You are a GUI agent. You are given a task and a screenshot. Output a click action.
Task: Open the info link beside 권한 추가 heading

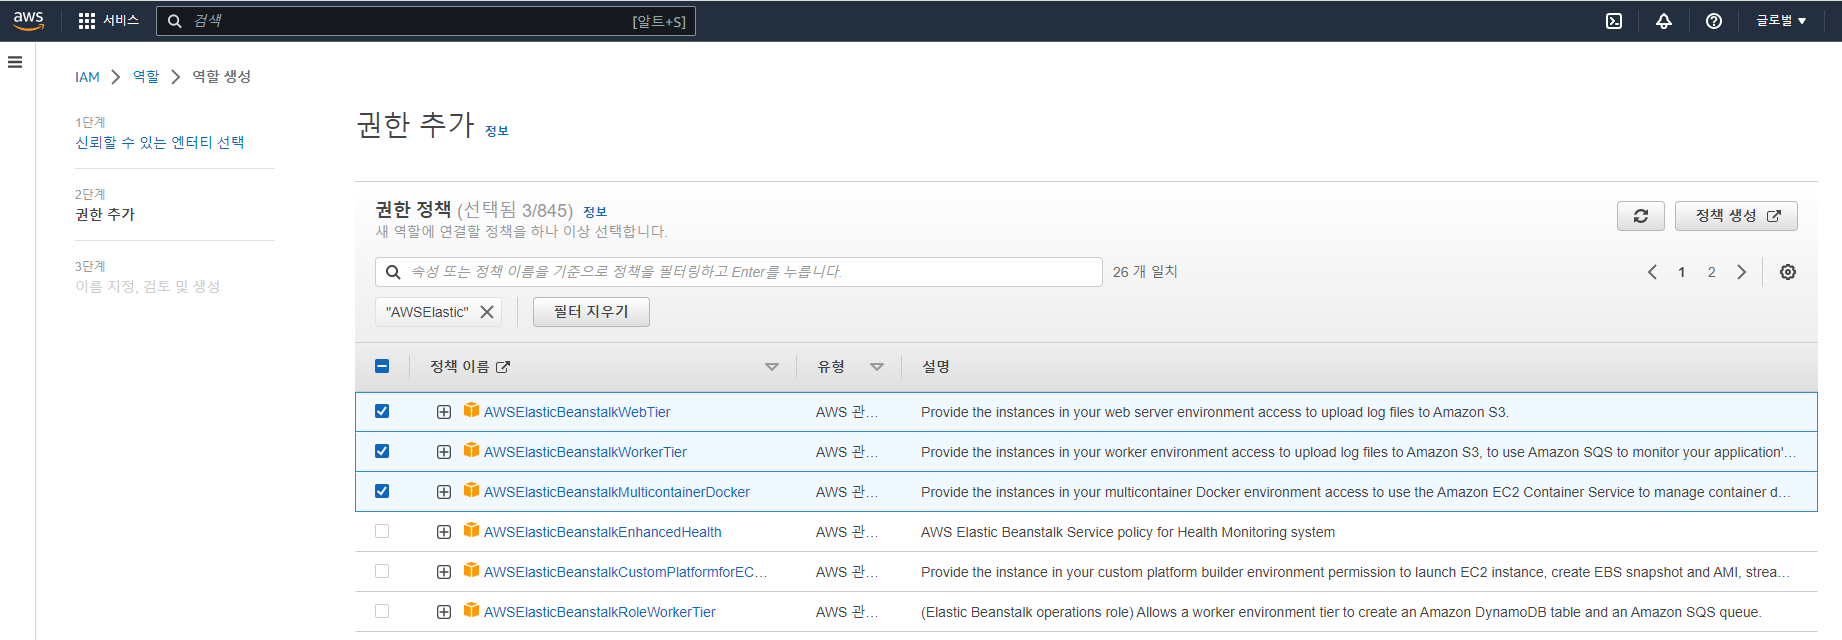click(497, 131)
